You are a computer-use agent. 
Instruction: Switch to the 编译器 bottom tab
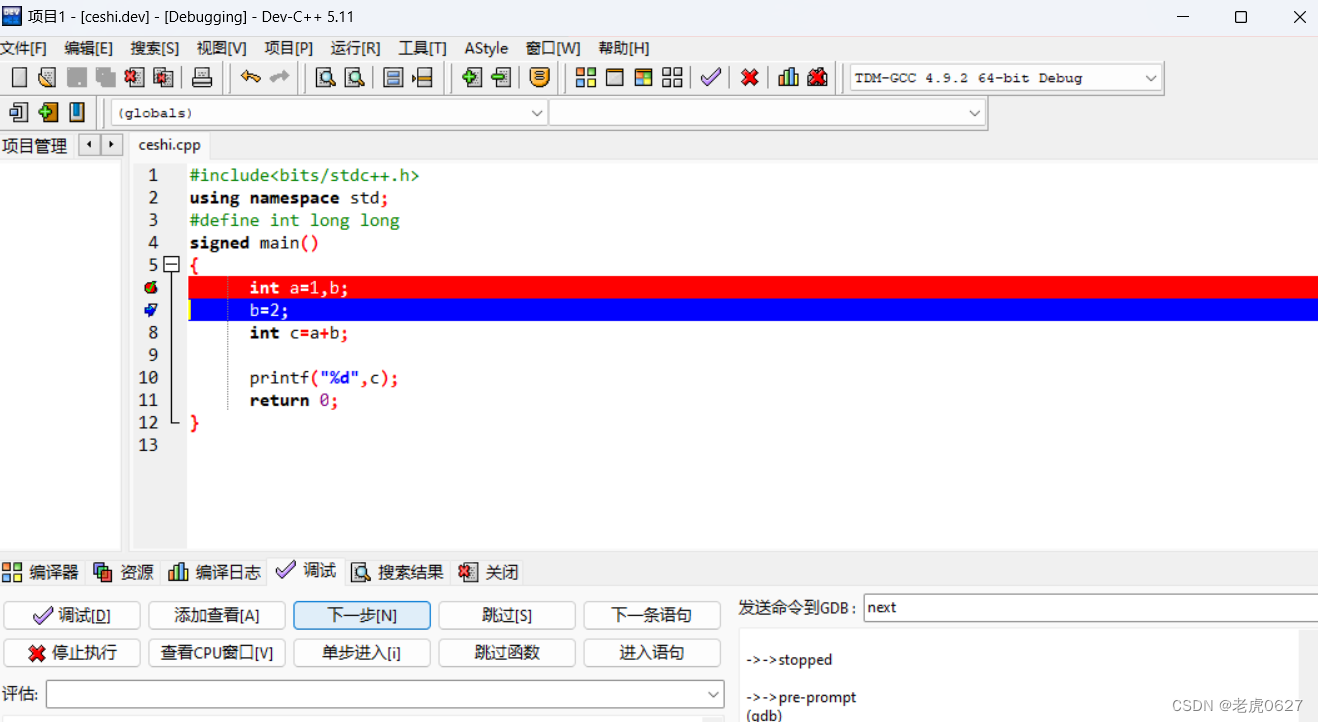[x=41, y=572]
